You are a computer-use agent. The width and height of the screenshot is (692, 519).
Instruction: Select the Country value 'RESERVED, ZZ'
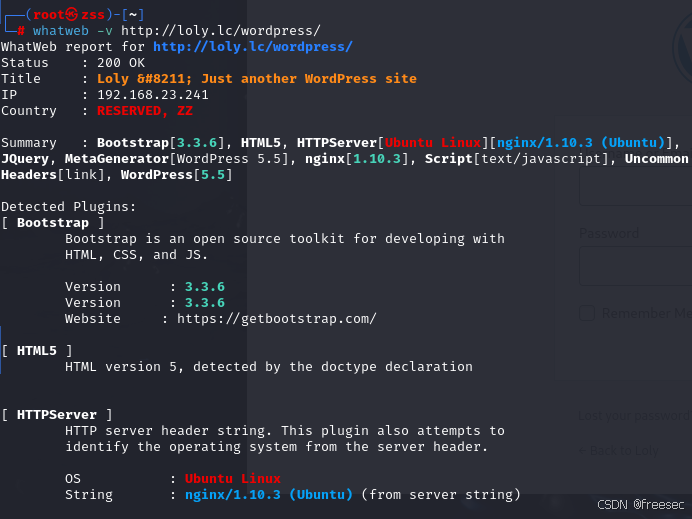(x=145, y=111)
